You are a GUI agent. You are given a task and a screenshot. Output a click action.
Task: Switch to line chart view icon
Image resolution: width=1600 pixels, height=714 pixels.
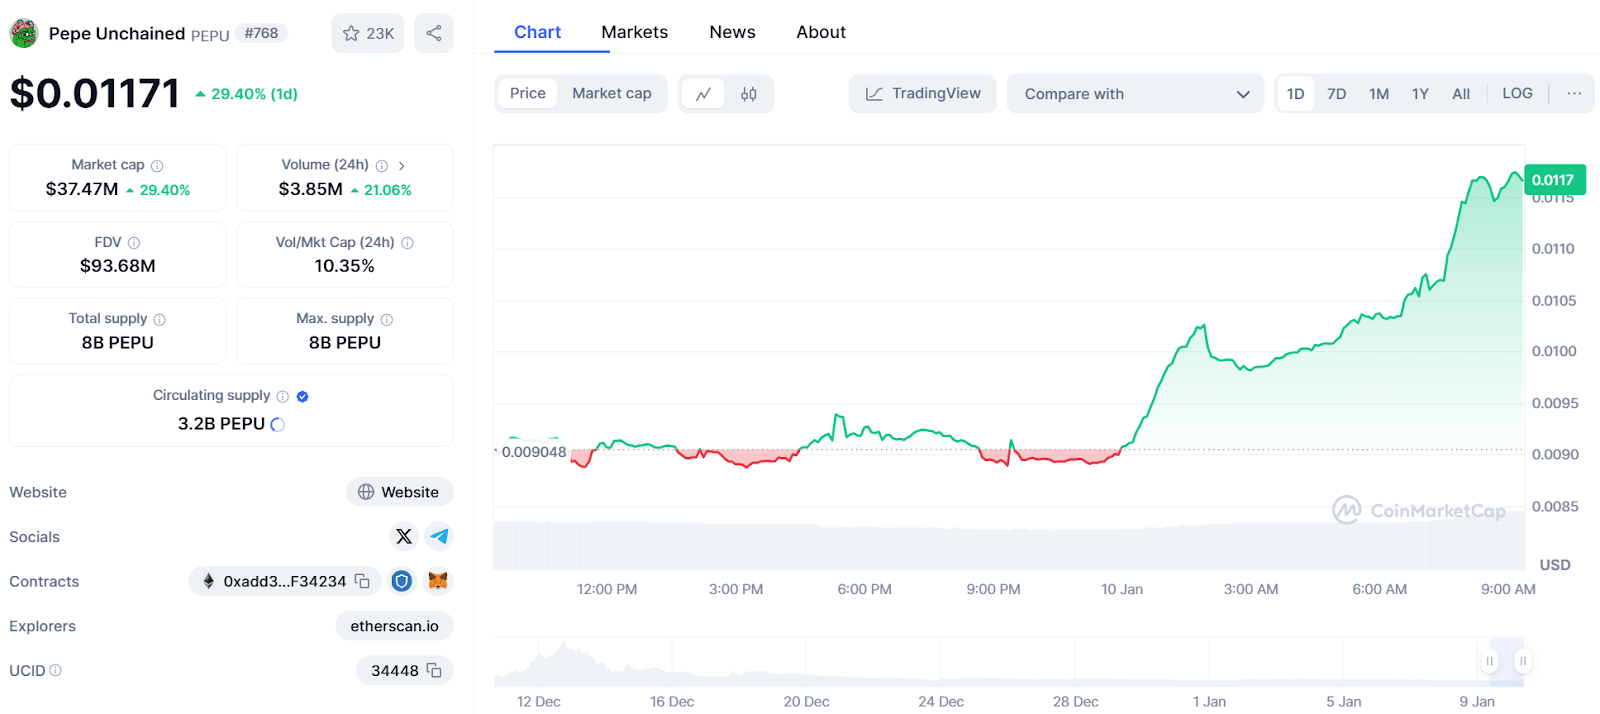point(703,94)
